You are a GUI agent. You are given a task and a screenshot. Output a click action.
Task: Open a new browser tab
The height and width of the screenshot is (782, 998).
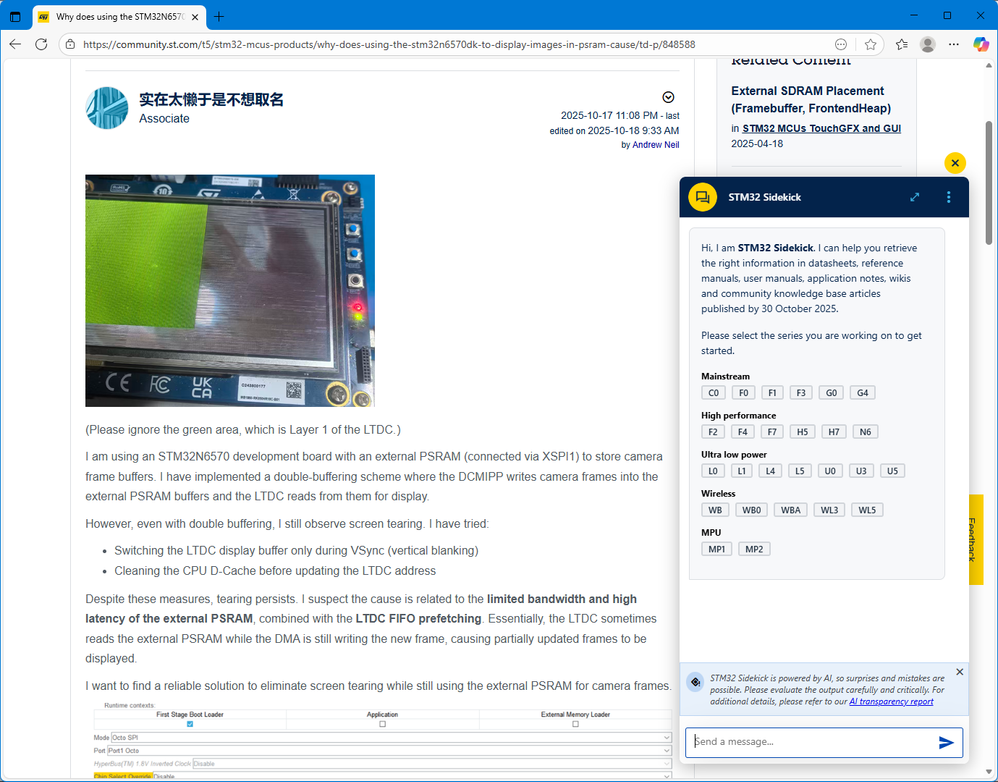point(219,17)
